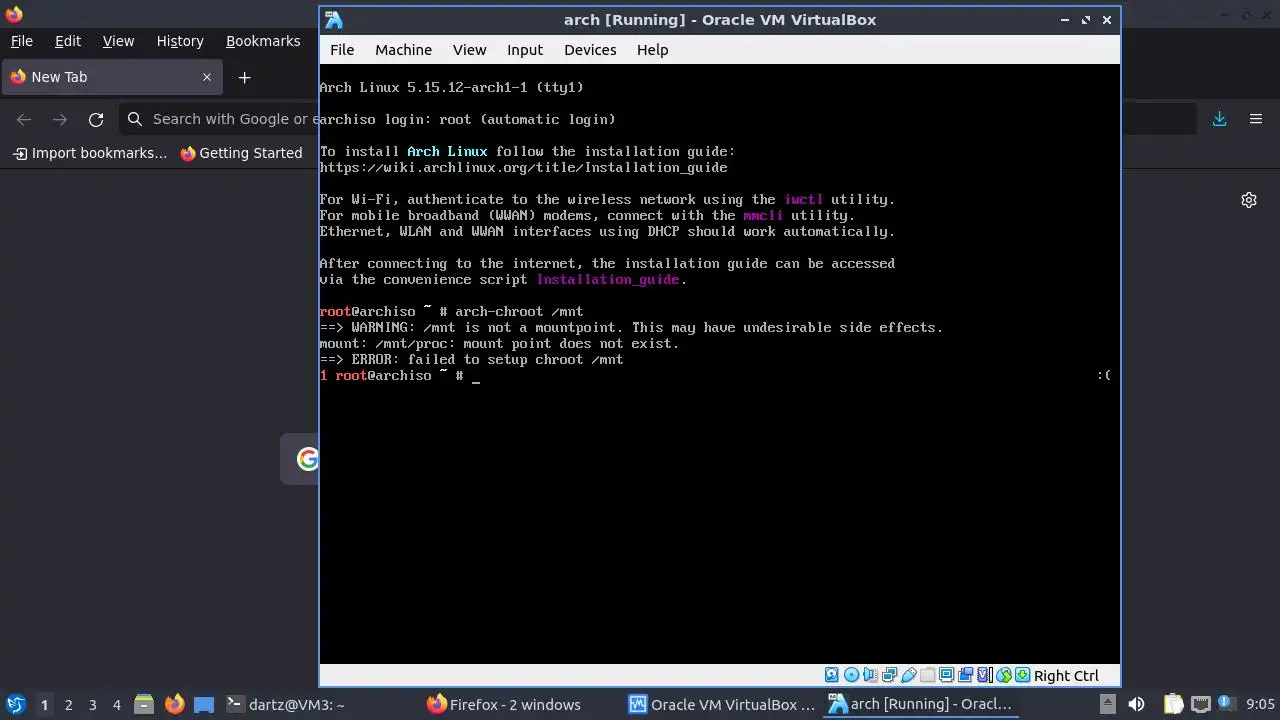The height and width of the screenshot is (720, 1280).
Task: Open Firefox Bookmarks menu
Action: pos(263,41)
